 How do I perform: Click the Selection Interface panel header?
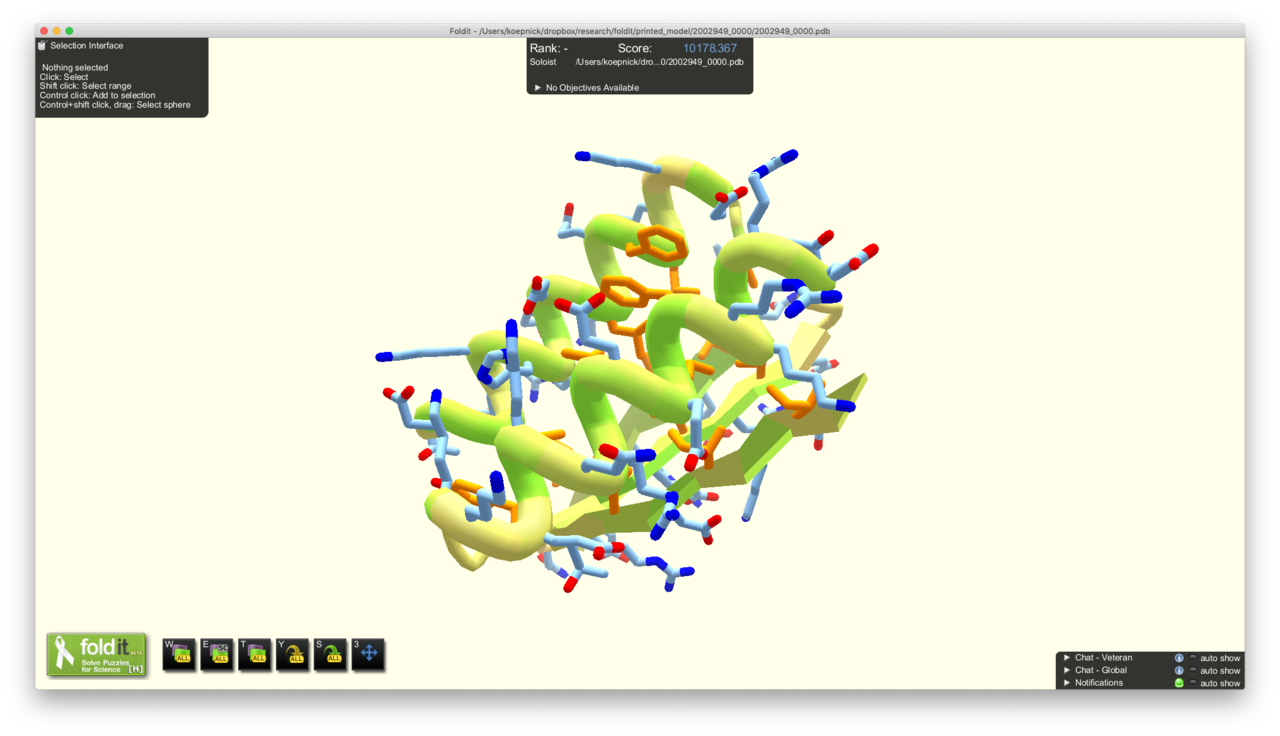88,45
